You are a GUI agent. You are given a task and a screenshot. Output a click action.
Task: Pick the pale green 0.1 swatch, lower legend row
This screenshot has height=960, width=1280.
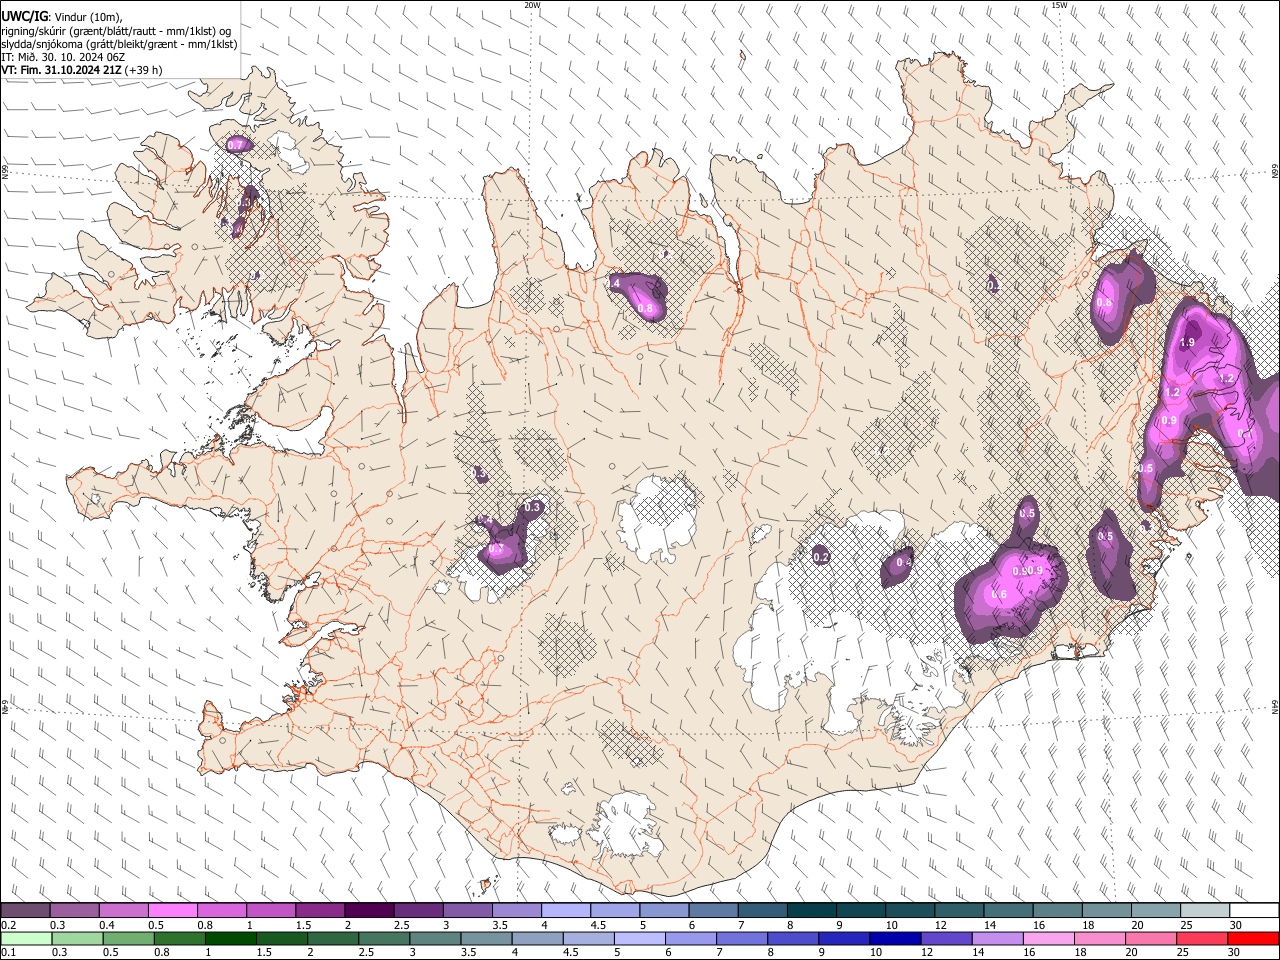coord(27,938)
